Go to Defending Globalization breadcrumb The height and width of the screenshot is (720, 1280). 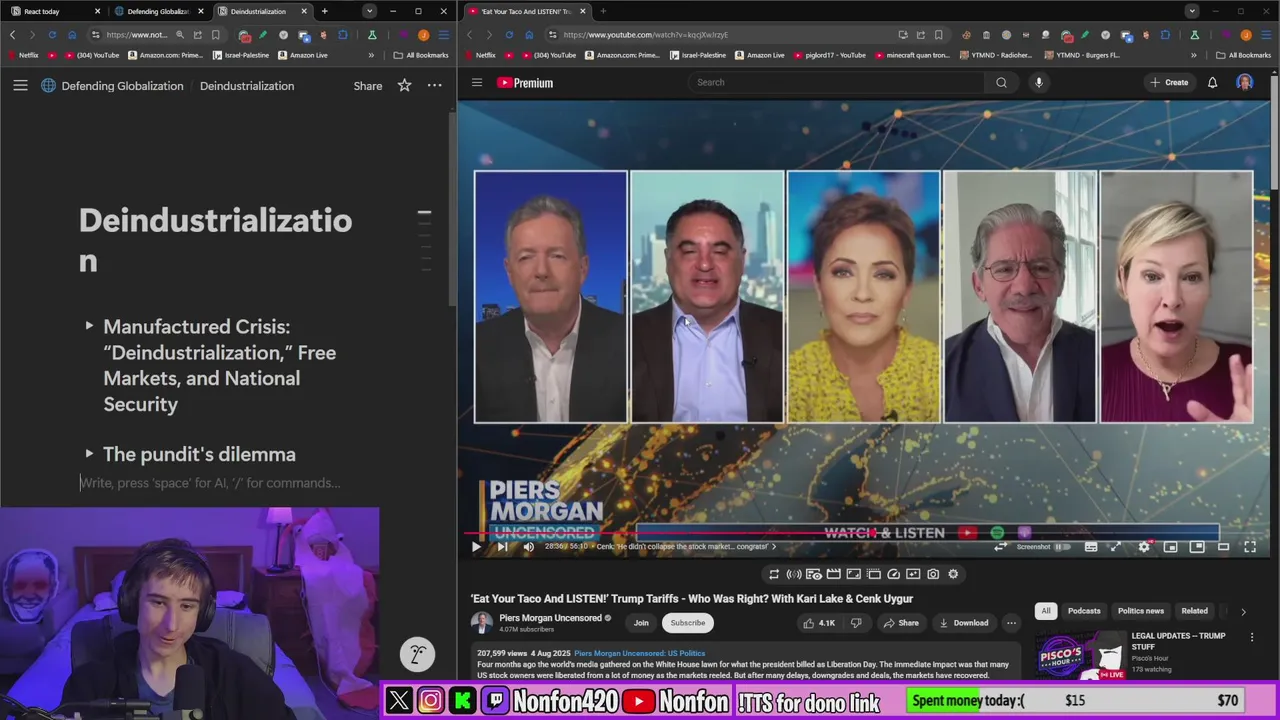pyautogui.click(x=122, y=86)
